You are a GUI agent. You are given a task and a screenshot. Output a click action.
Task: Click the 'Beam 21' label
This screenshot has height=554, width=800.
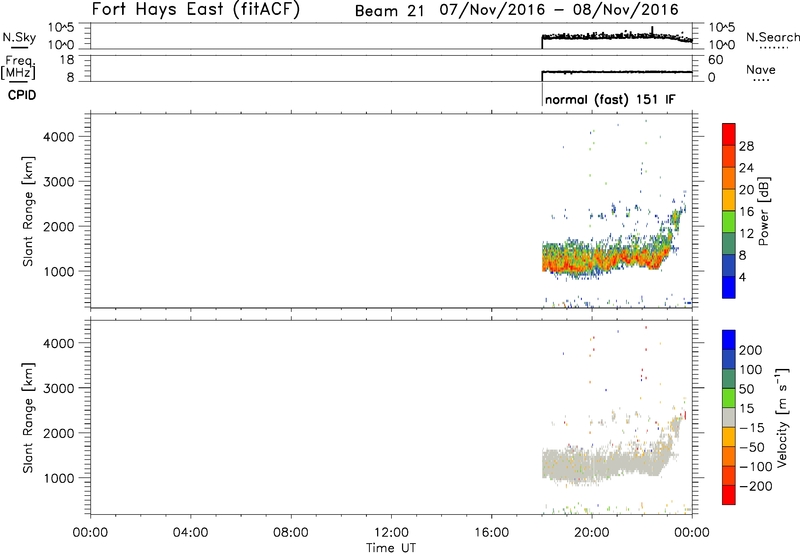pyautogui.click(x=389, y=11)
